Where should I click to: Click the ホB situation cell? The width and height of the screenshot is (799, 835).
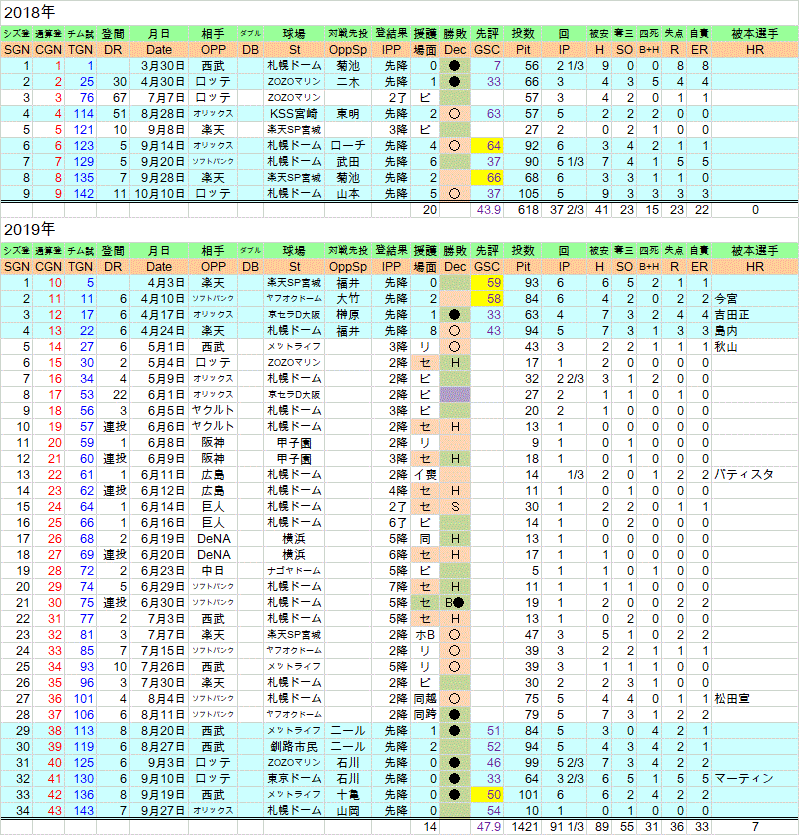(425, 634)
